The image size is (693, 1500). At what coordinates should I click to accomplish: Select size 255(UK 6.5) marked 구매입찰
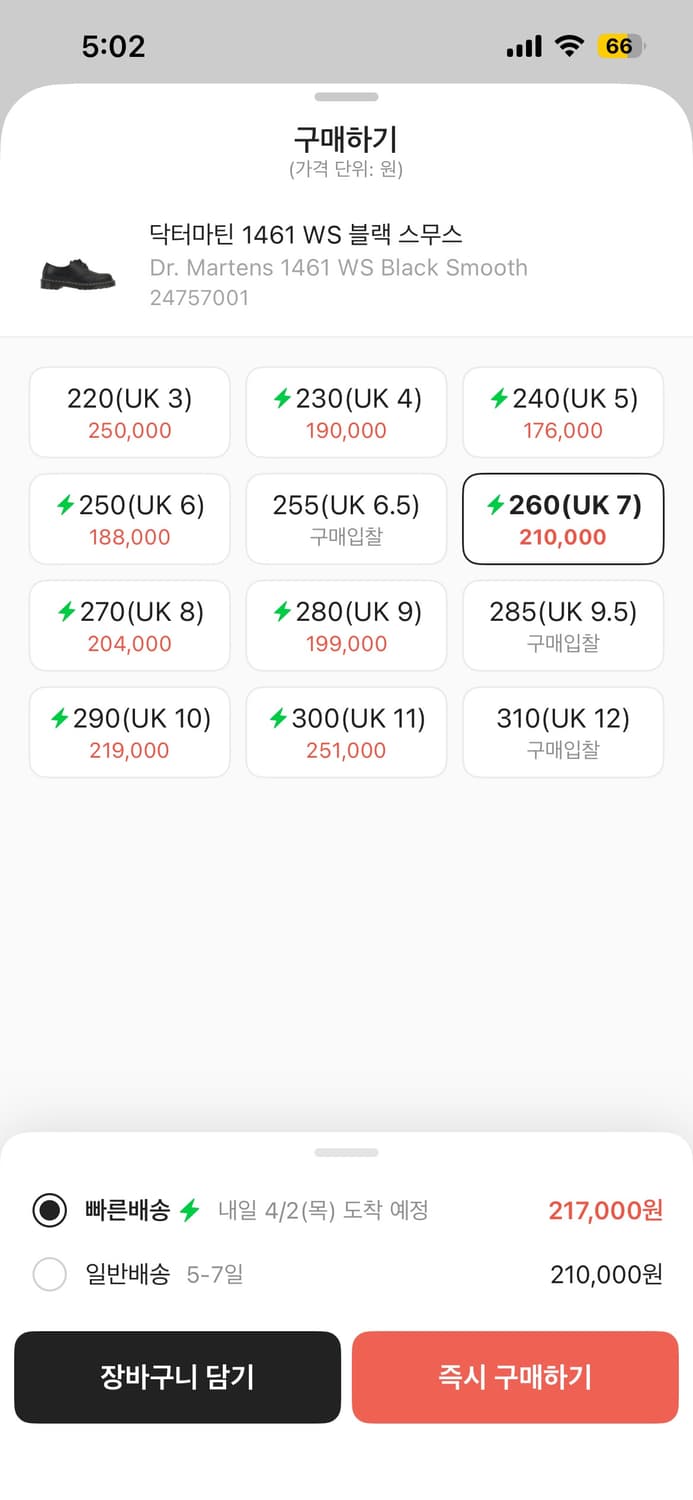tap(346, 519)
